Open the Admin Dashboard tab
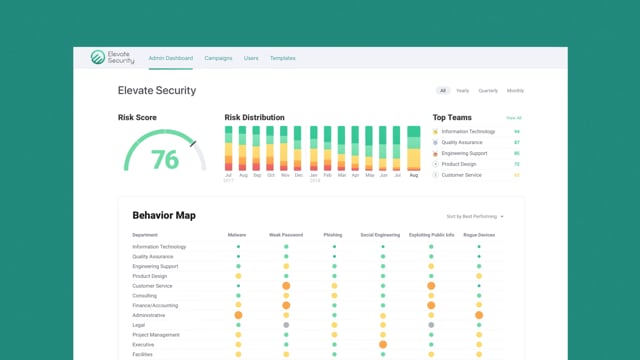The image size is (640, 360). [x=171, y=58]
